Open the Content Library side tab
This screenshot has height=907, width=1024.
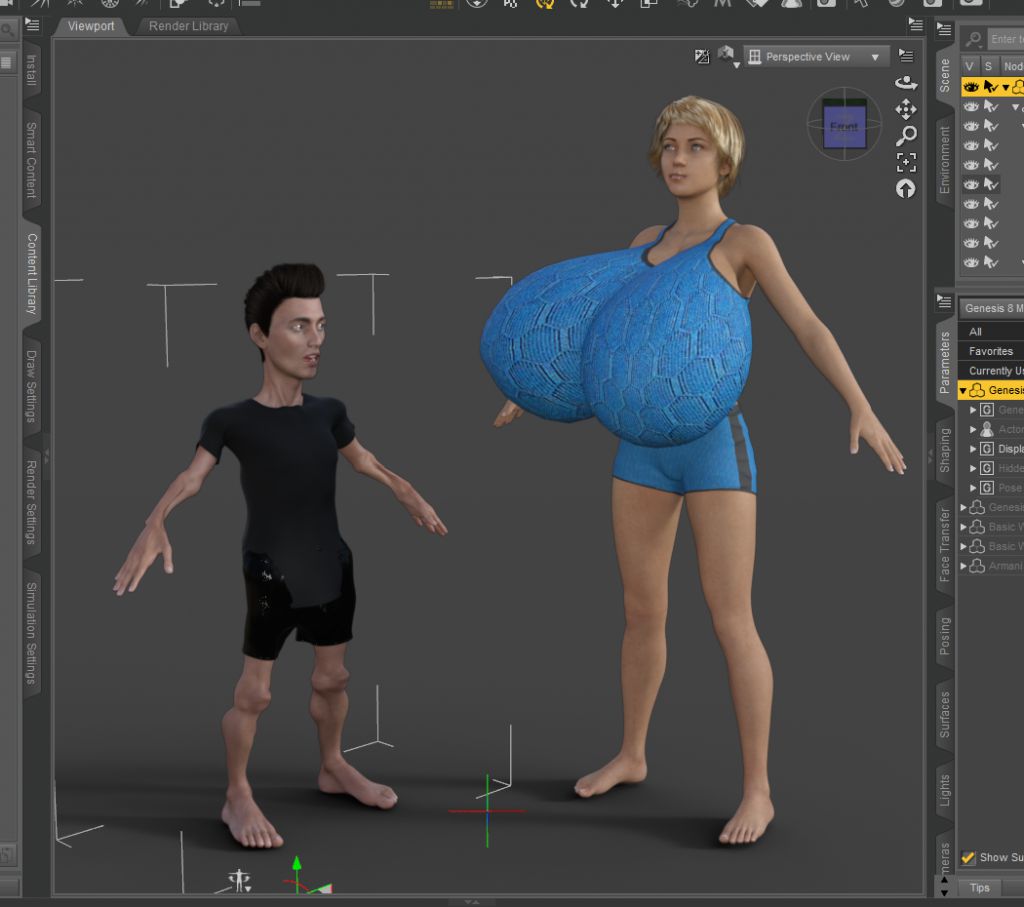(31, 274)
